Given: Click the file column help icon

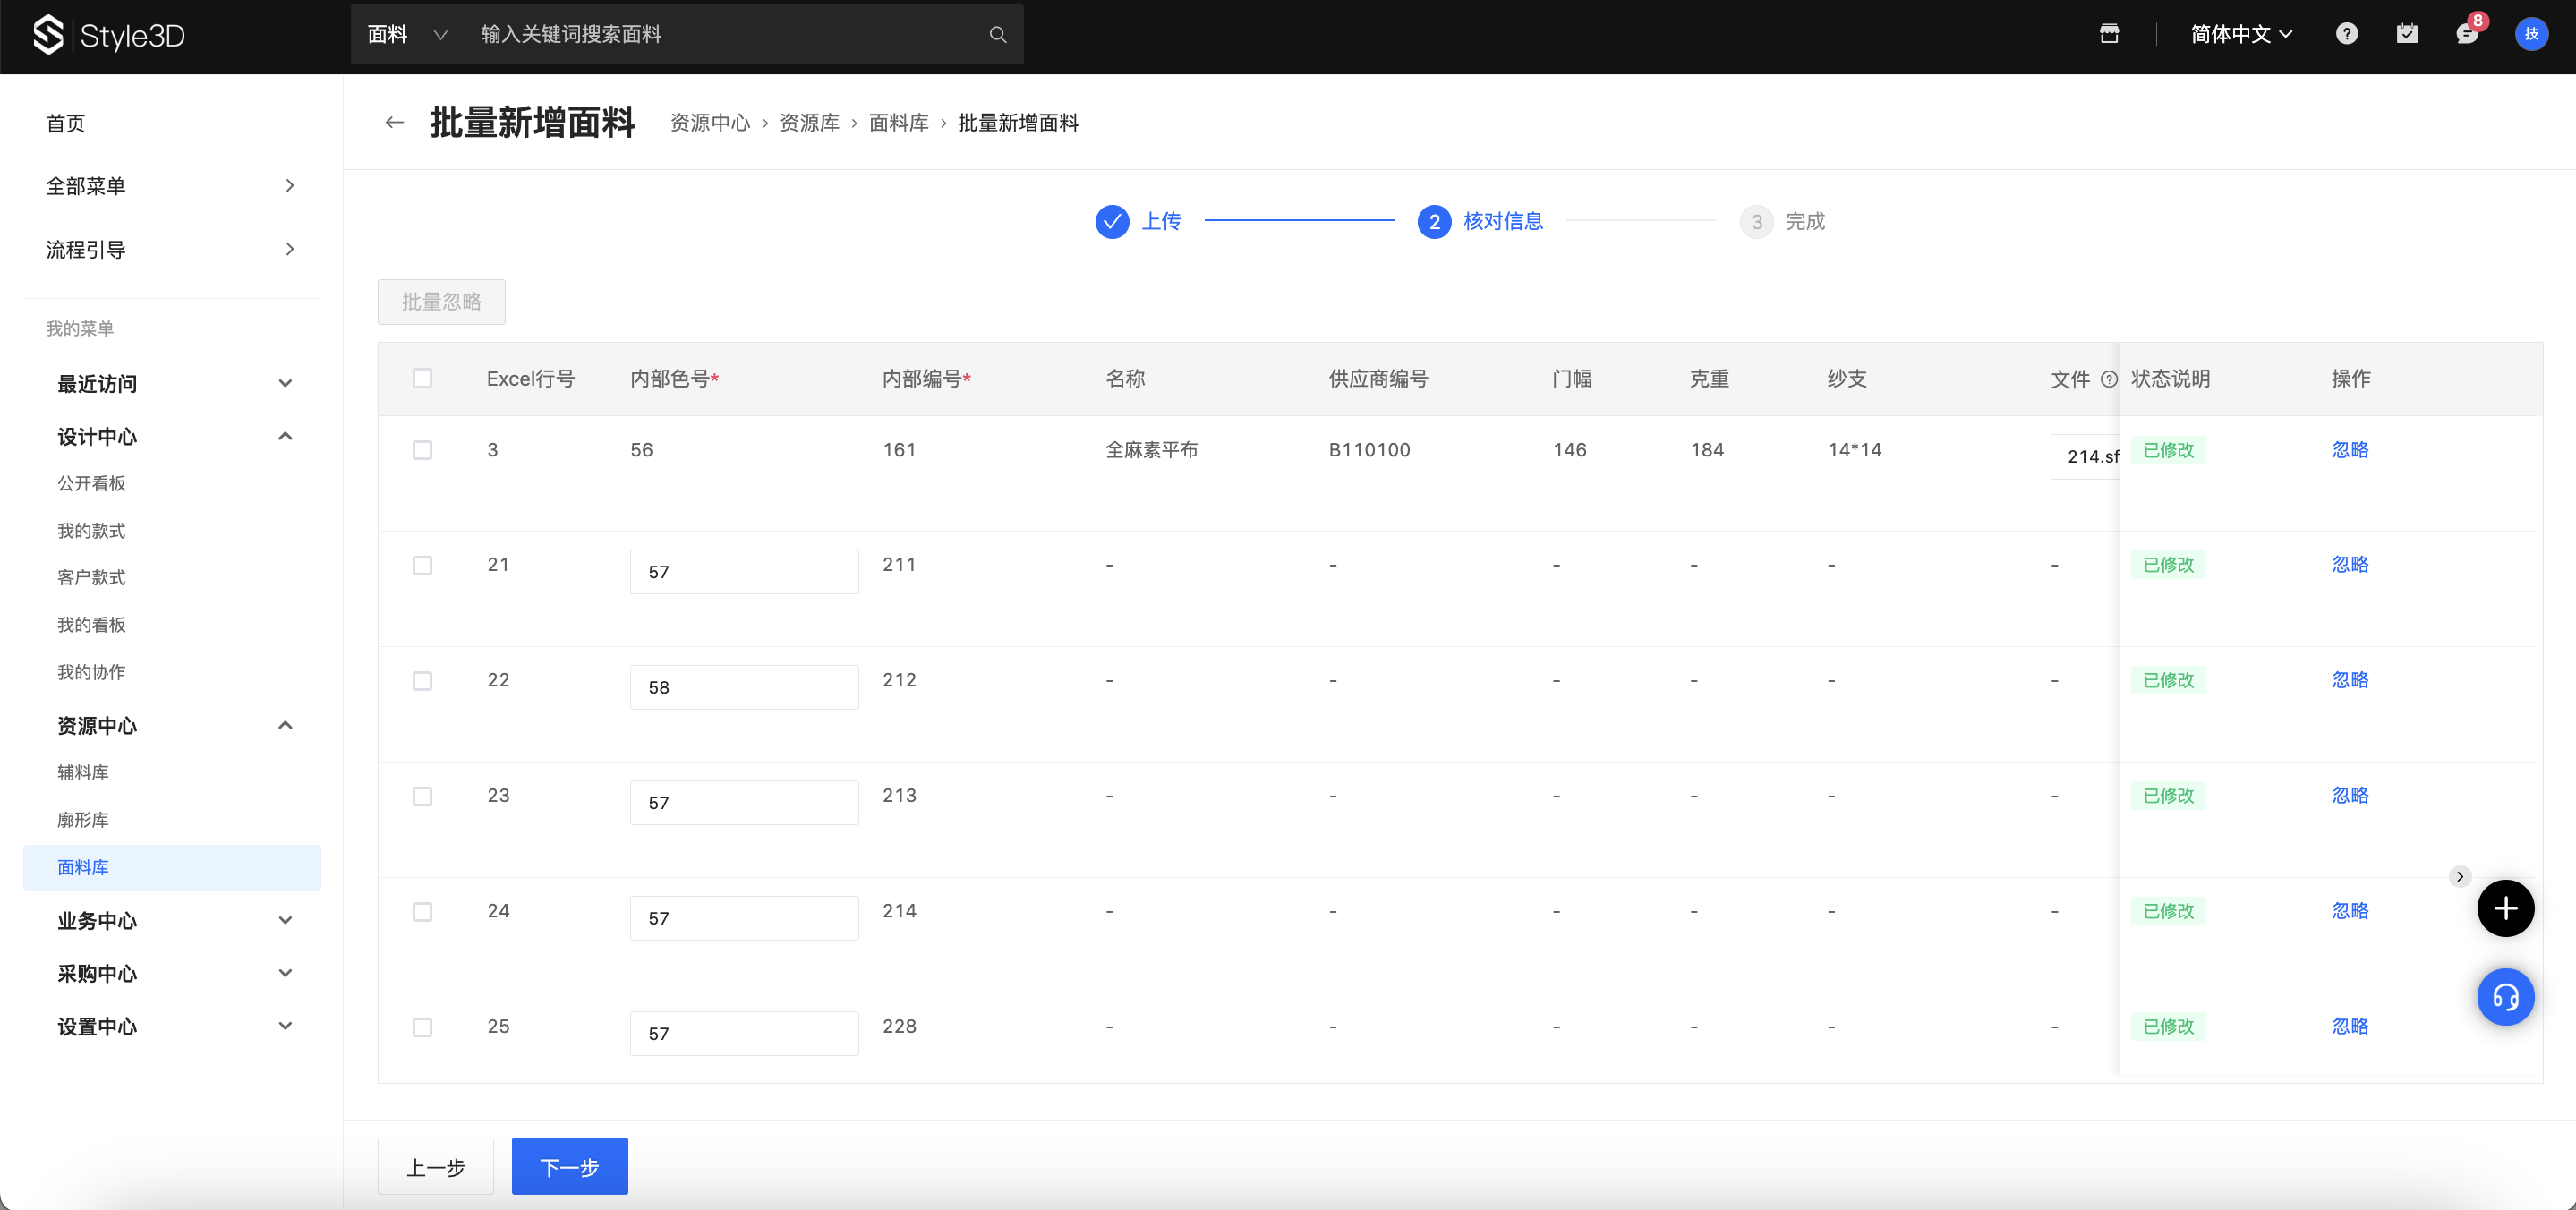Looking at the screenshot, I should click(2108, 379).
